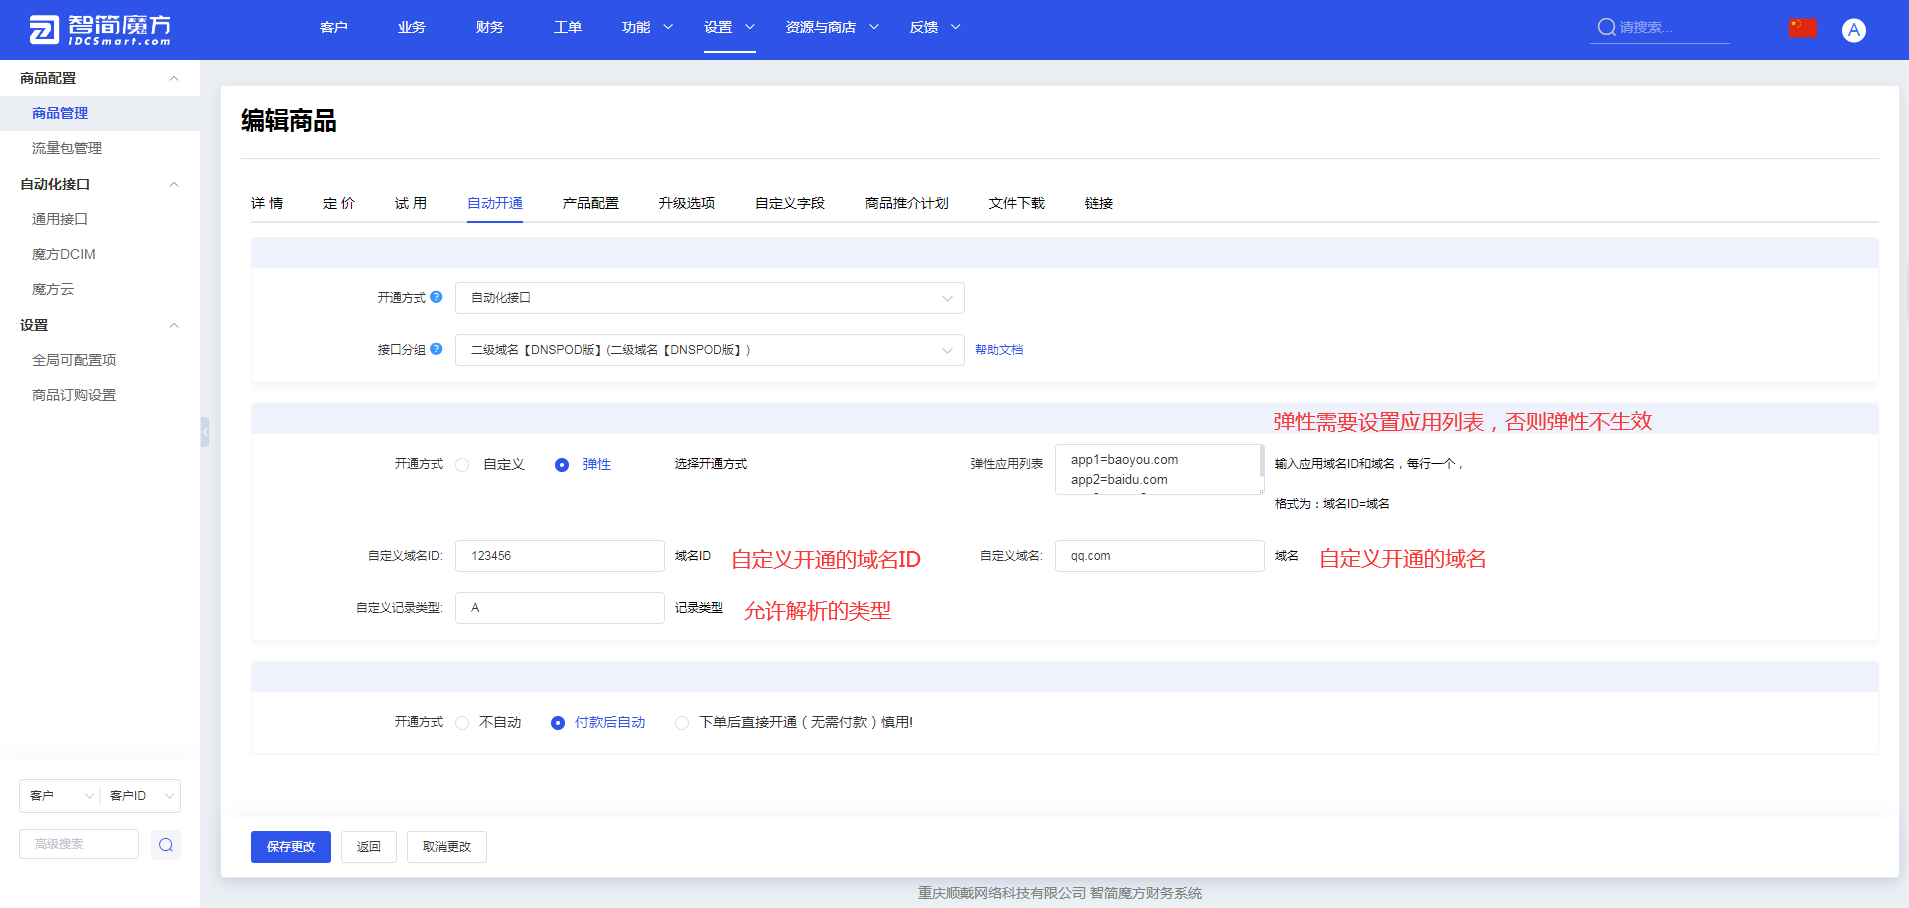This screenshot has width=1909, height=908.
Task: Open the 开通方式 自动化接口 dropdown
Action: [710, 298]
